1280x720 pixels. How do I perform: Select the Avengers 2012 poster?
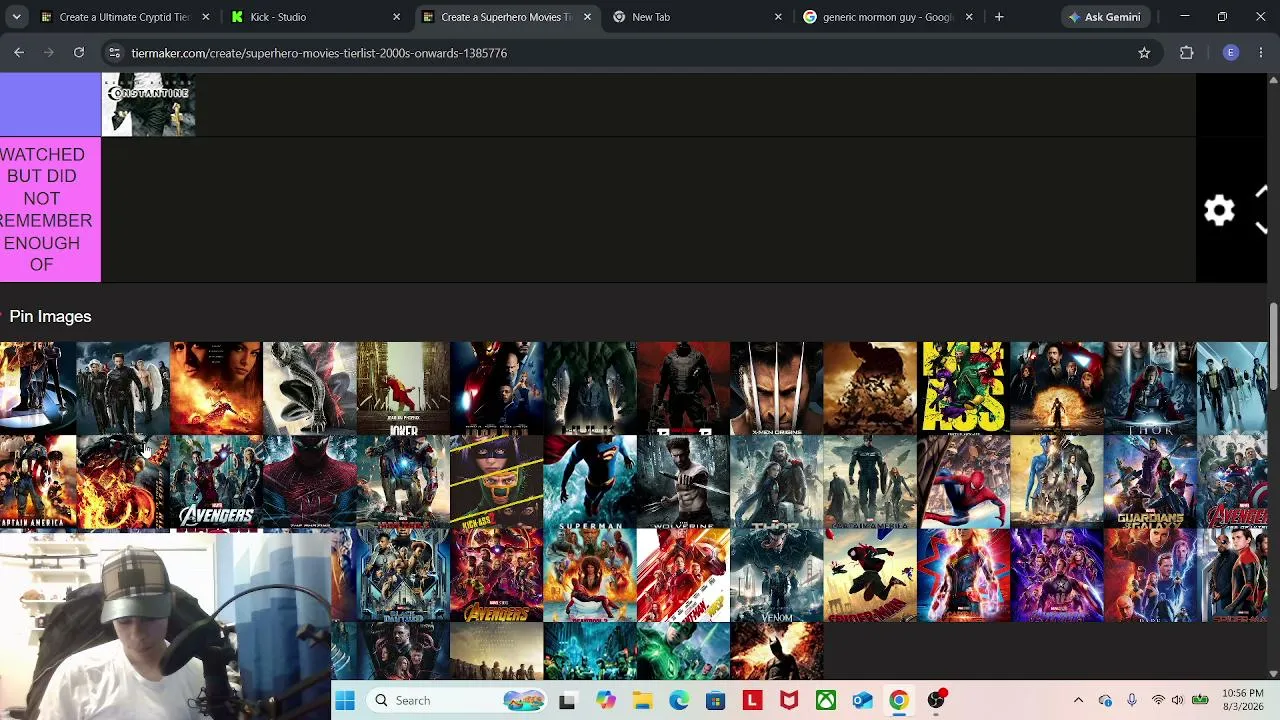tap(216, 482)
